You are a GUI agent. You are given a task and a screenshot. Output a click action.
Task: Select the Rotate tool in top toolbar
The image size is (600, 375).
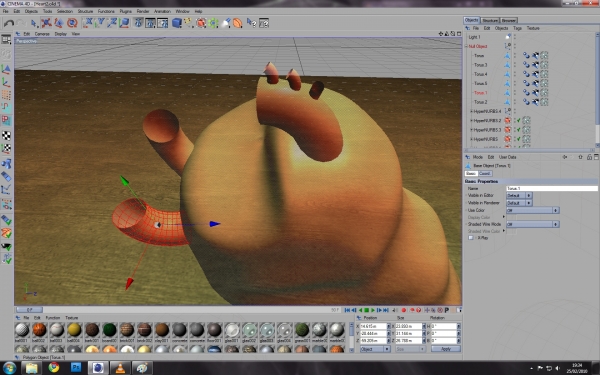tap(72, 23)
